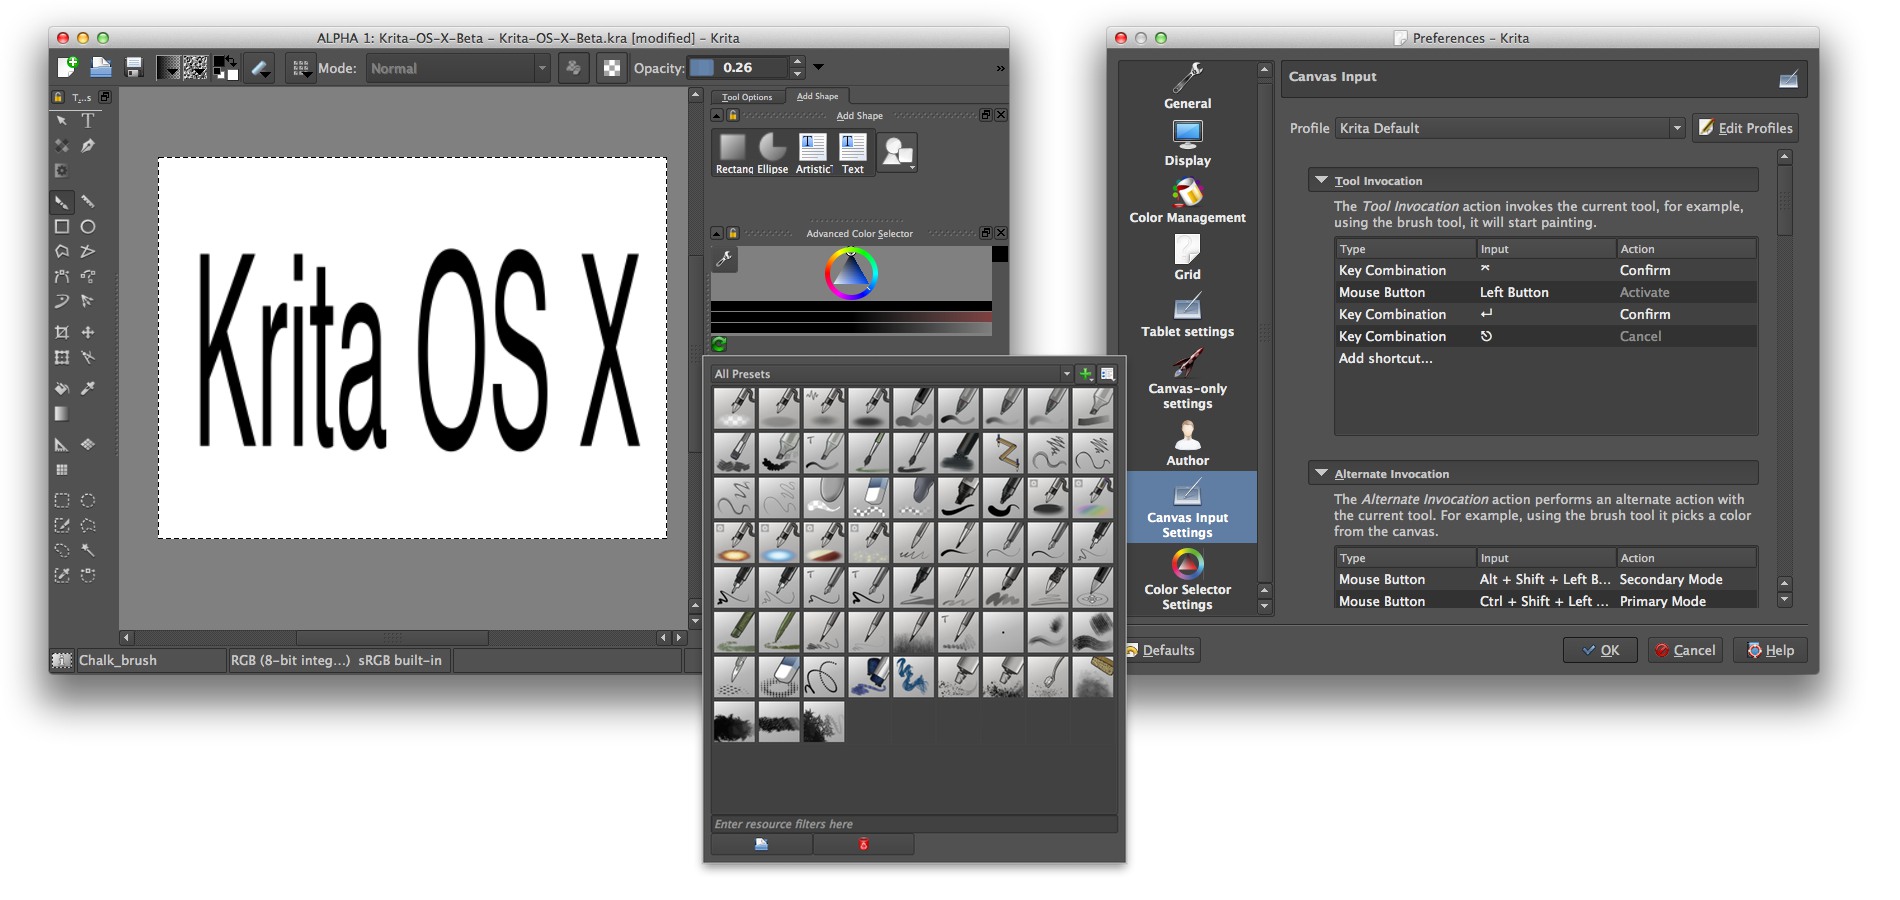Choose the Rectangular Selection tool
1900x900 pixels.
click(x=62, y=500)
